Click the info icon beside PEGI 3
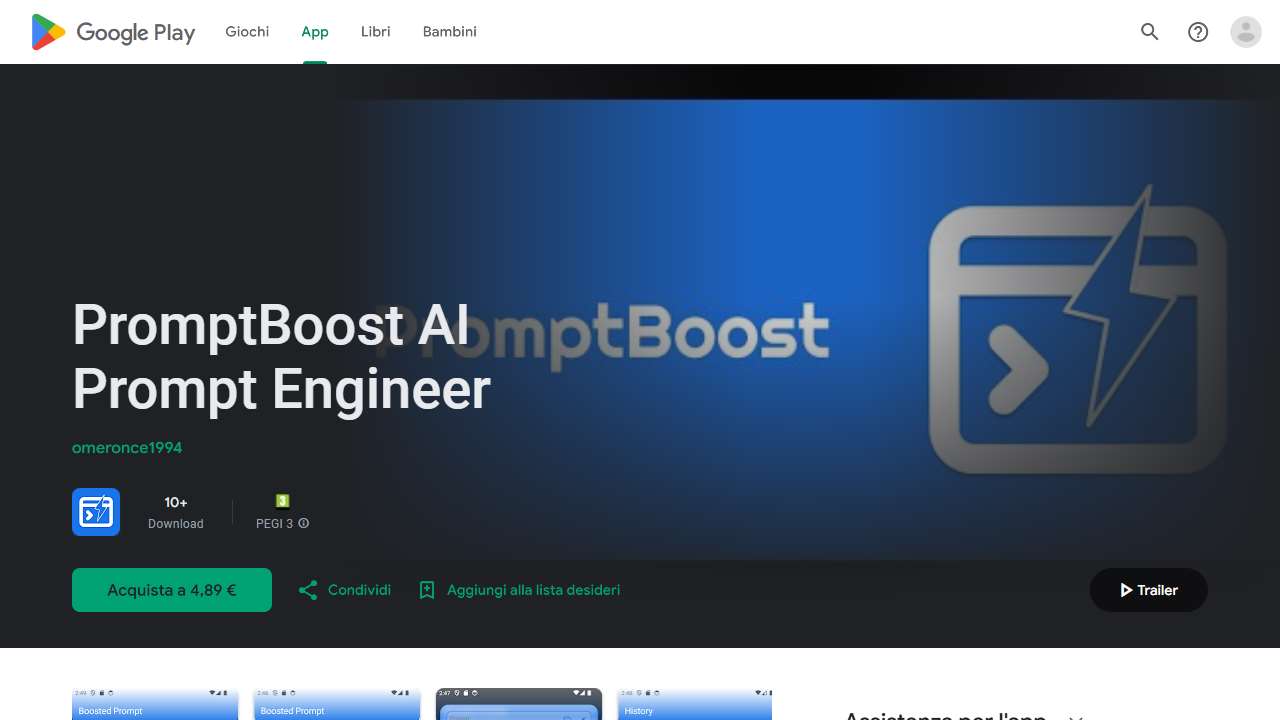Viewport: 1280px width, 720px height. (304, 523)
